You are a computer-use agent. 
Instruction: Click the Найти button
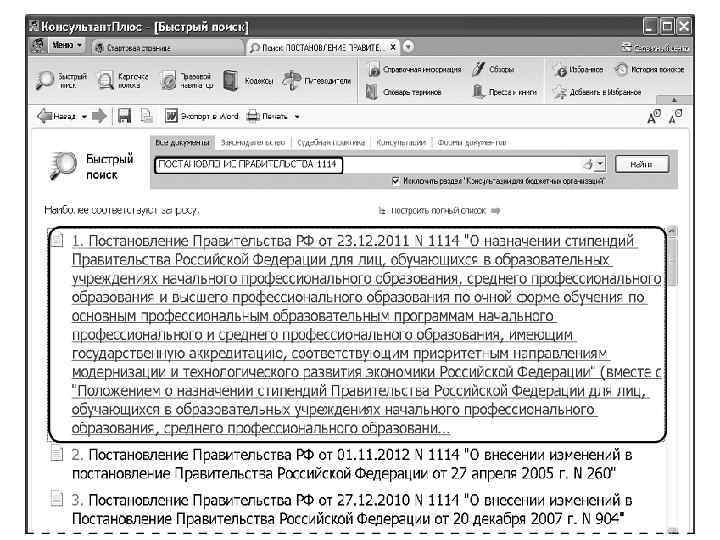(641, 164)
